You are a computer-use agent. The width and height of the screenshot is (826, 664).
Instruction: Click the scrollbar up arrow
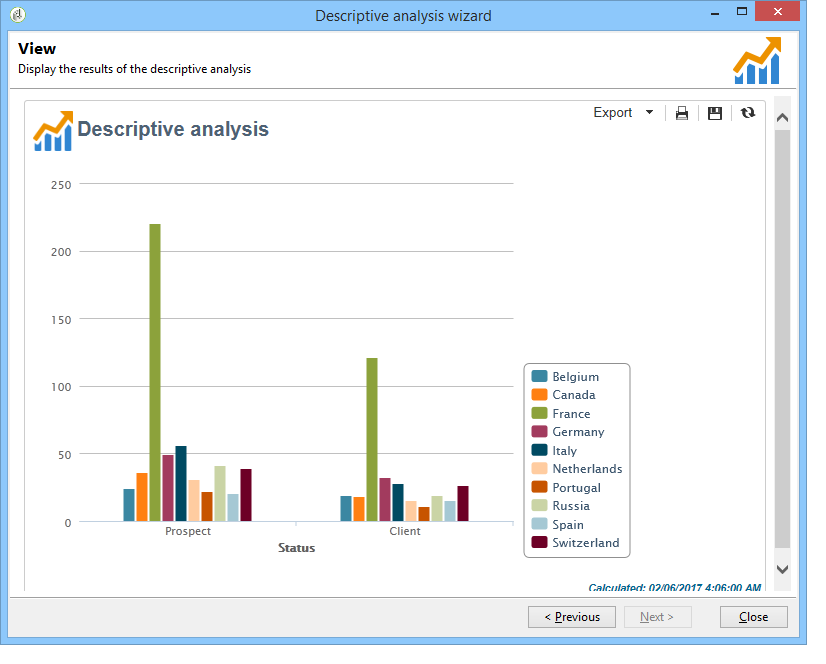[x=782, y=118]
